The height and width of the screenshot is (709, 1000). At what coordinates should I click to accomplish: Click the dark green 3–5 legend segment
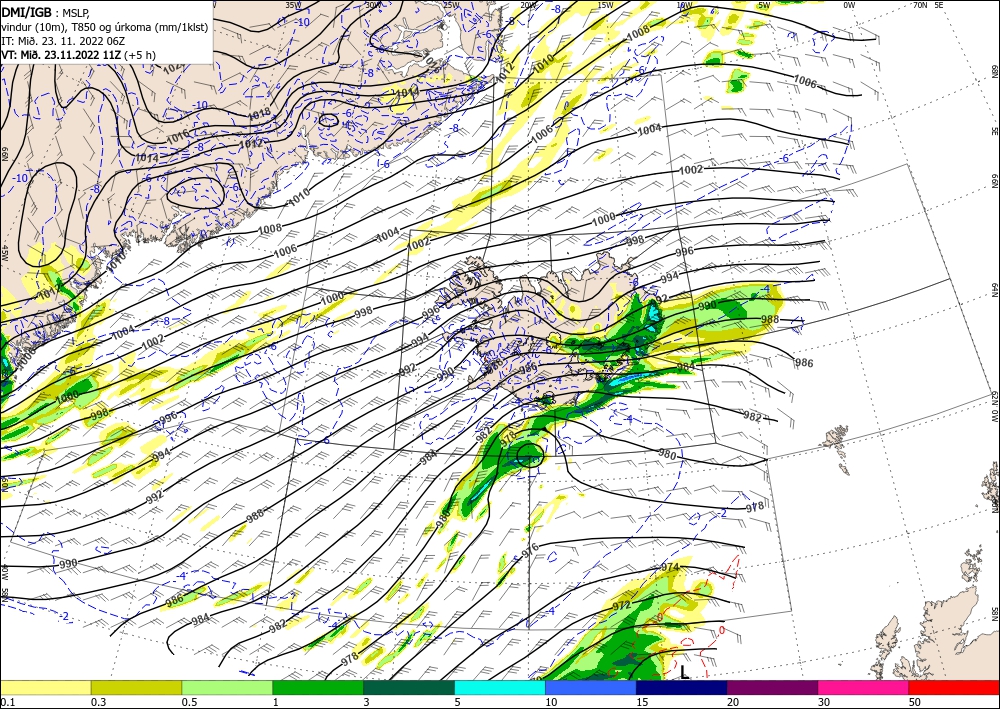409,687
